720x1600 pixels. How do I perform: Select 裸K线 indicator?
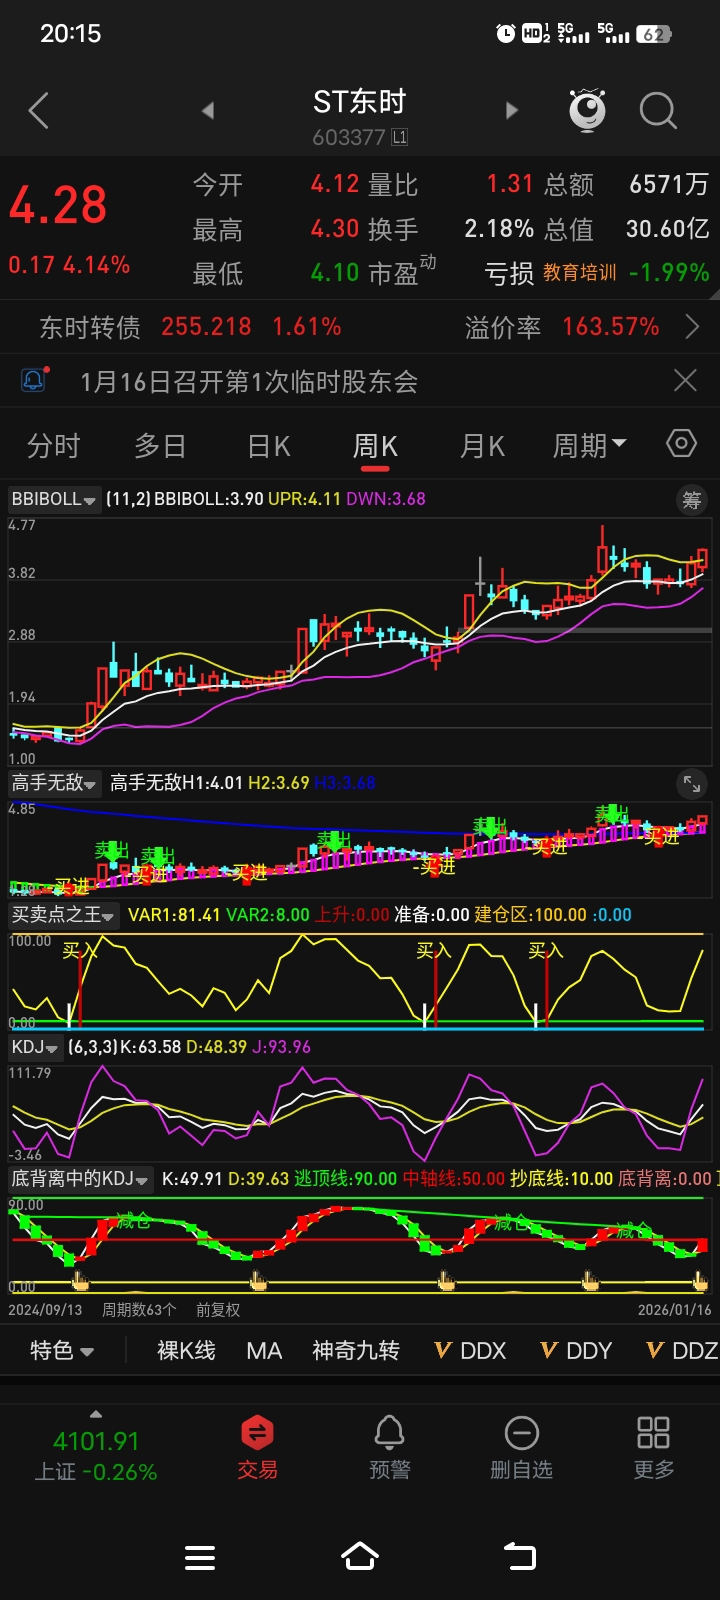click(186, 1351)
